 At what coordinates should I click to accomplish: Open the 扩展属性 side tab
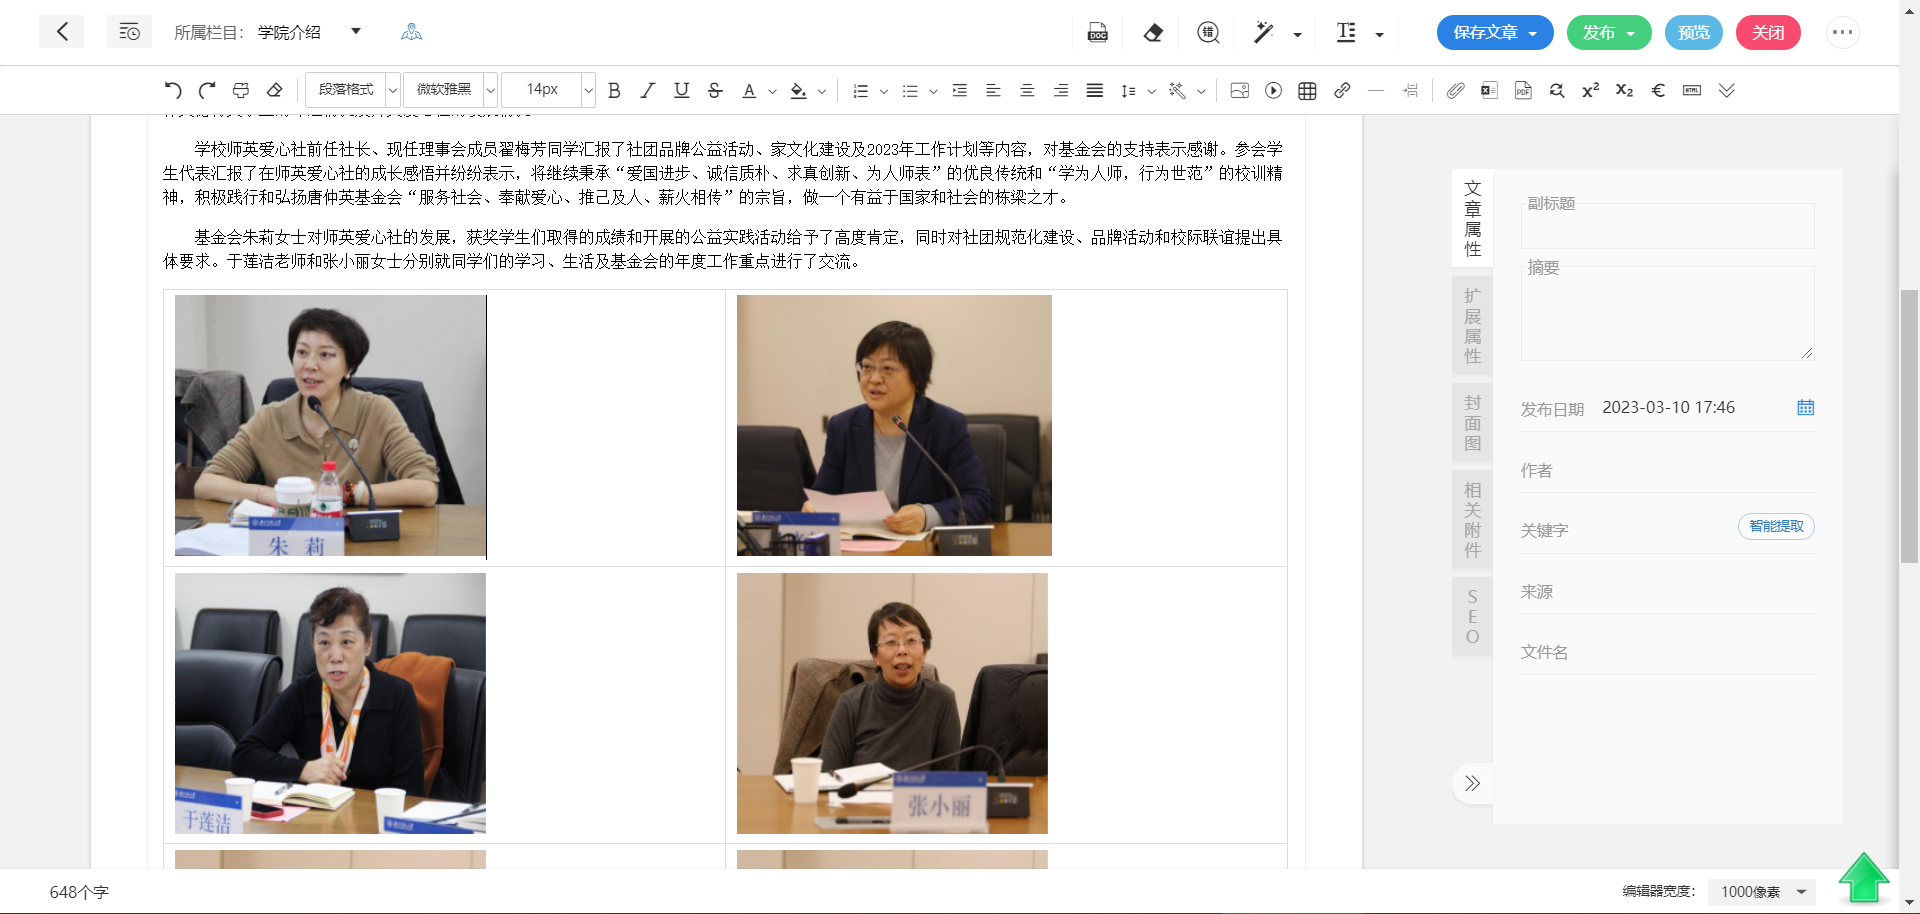point(1472,326)
